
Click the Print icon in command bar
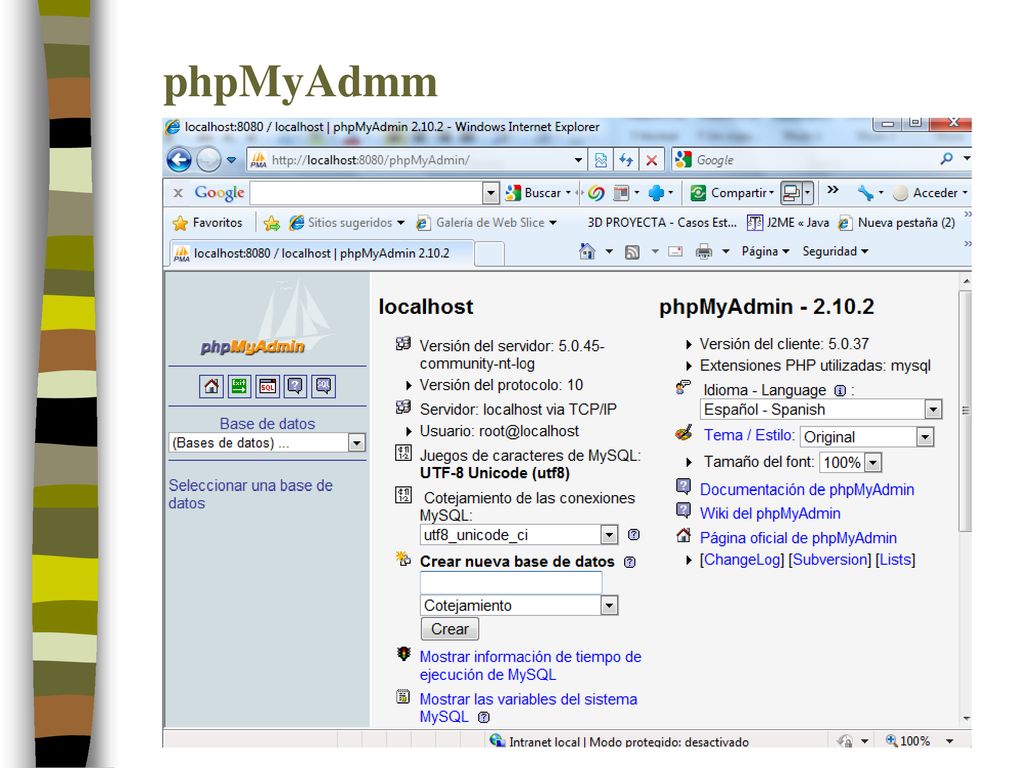pos(703,251)
